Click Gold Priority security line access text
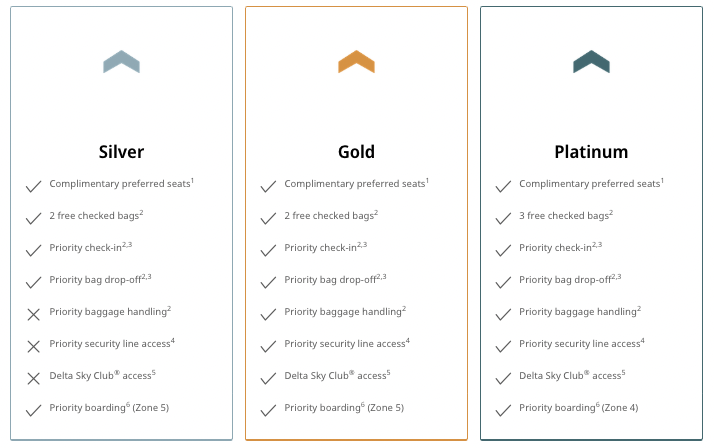Image resolution: width=714 pixels, height=448 pixels. 346,344
